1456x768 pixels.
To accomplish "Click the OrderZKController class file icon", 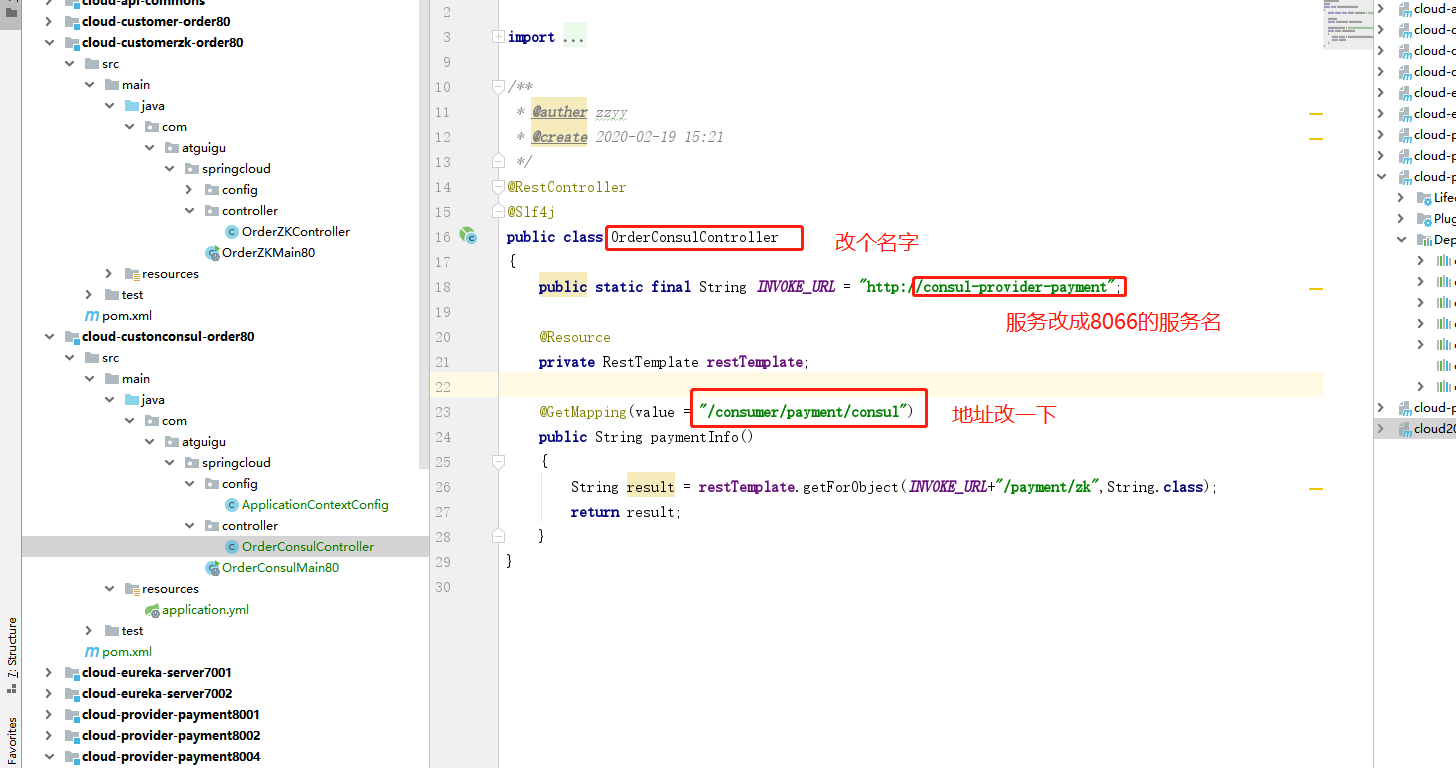I will [232, 232].
